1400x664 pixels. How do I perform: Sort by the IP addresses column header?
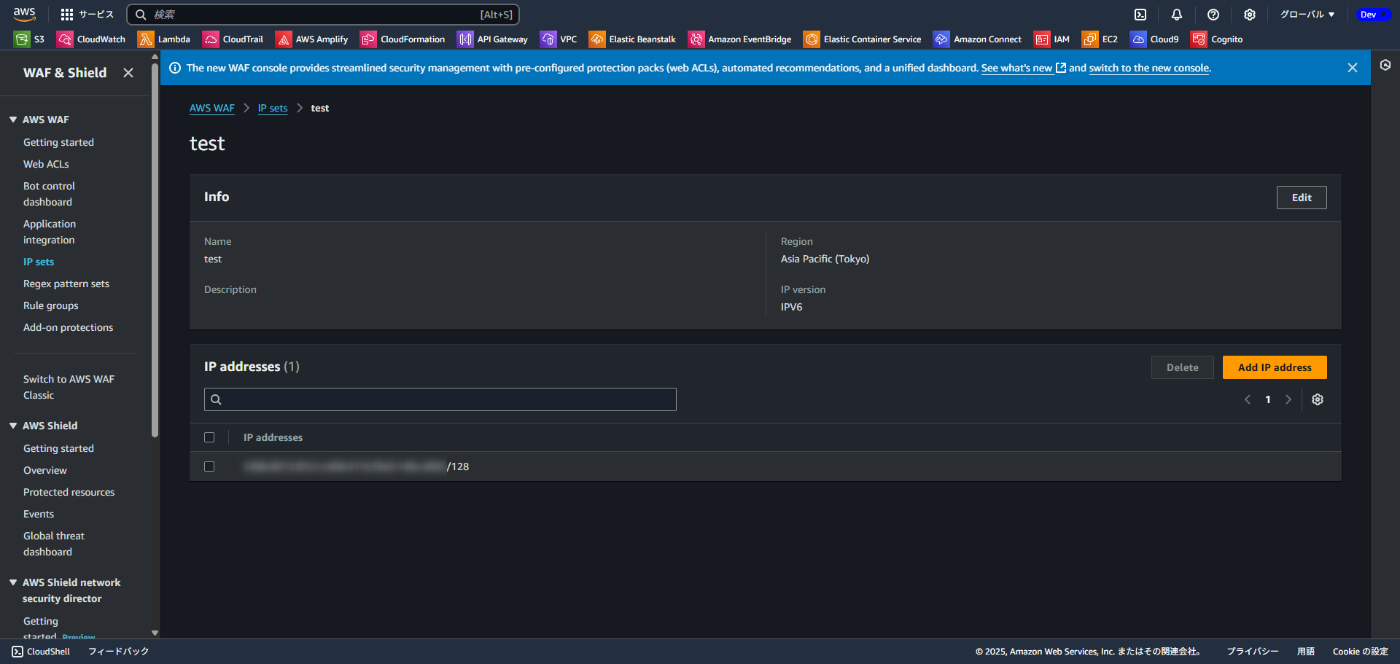pos(273,437)
